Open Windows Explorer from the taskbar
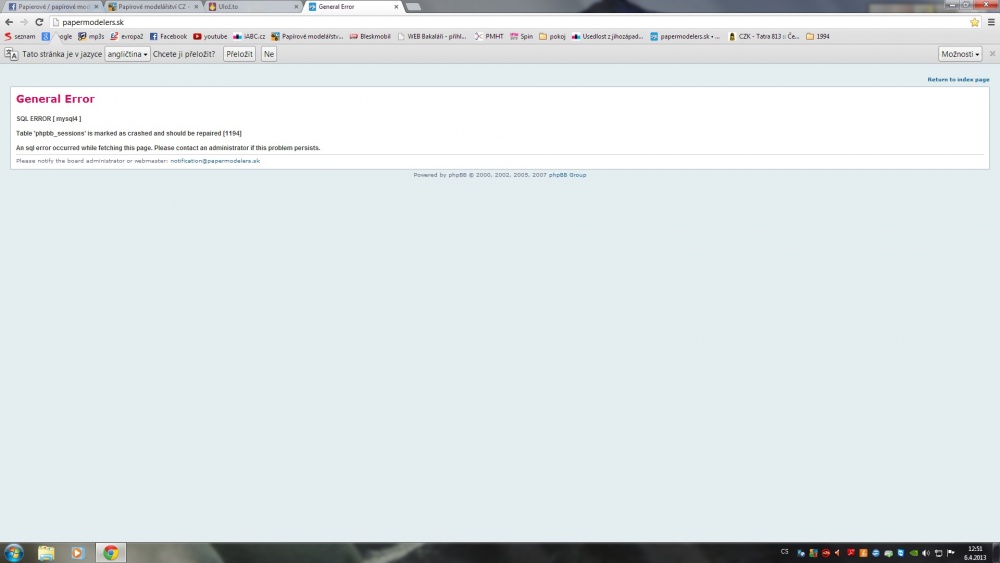The width and height of the screenshot is (1000, 563). pyautogui.click(x=46, y=553)
